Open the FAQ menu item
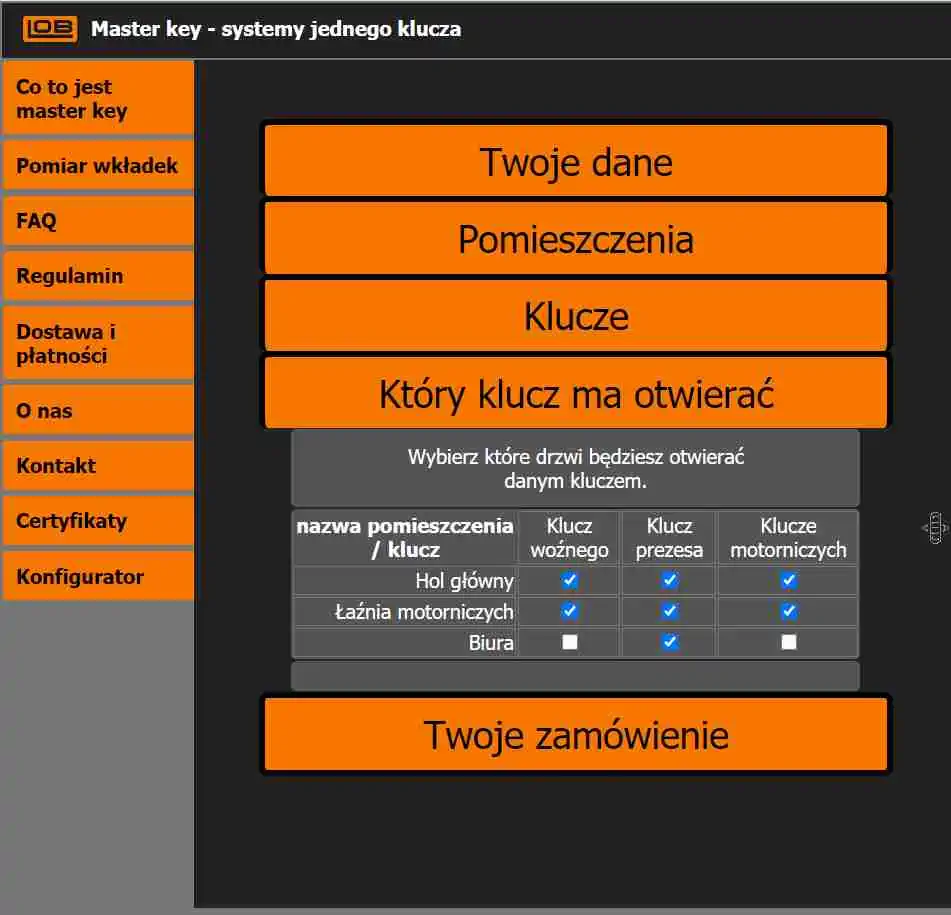The width and height of the screenshot is (951, 915). 98,220
